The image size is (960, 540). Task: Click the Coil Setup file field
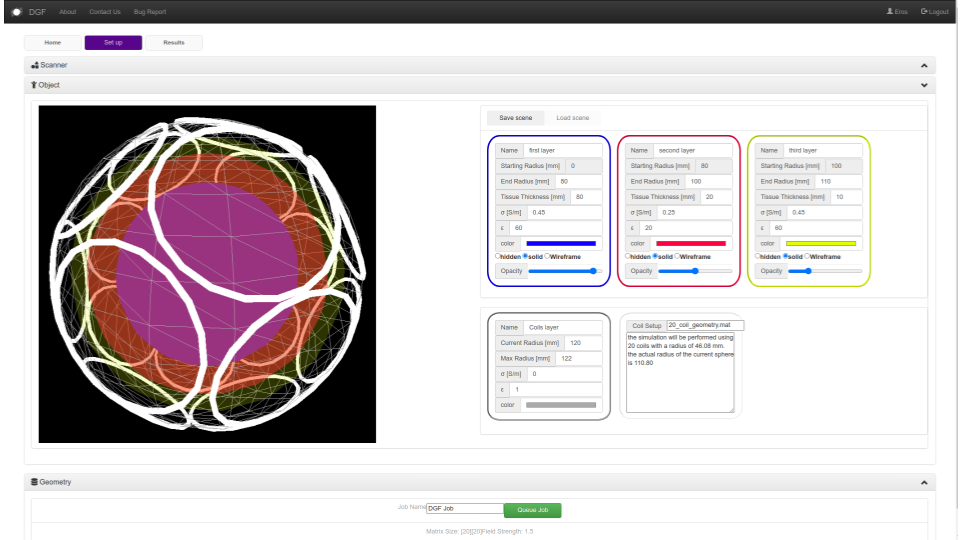[x=705, y=325]
